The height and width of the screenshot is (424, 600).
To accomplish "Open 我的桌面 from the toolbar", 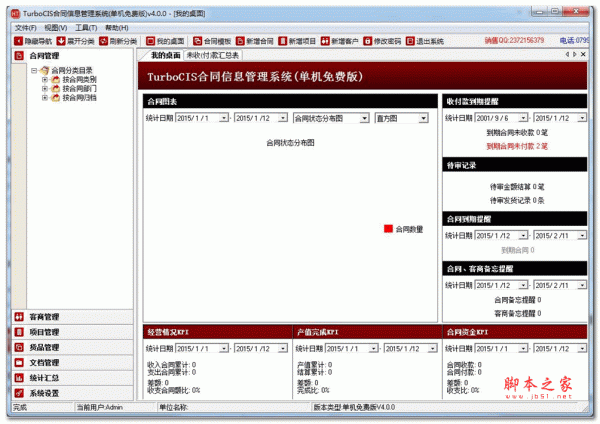I will click(x=165, y=41).
